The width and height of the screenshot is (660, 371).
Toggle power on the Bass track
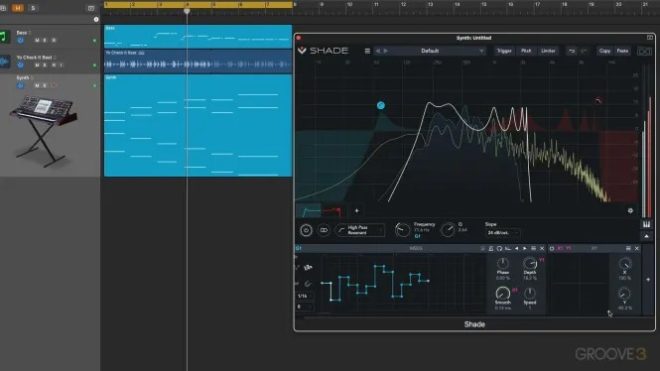click(x=20, y=40)
